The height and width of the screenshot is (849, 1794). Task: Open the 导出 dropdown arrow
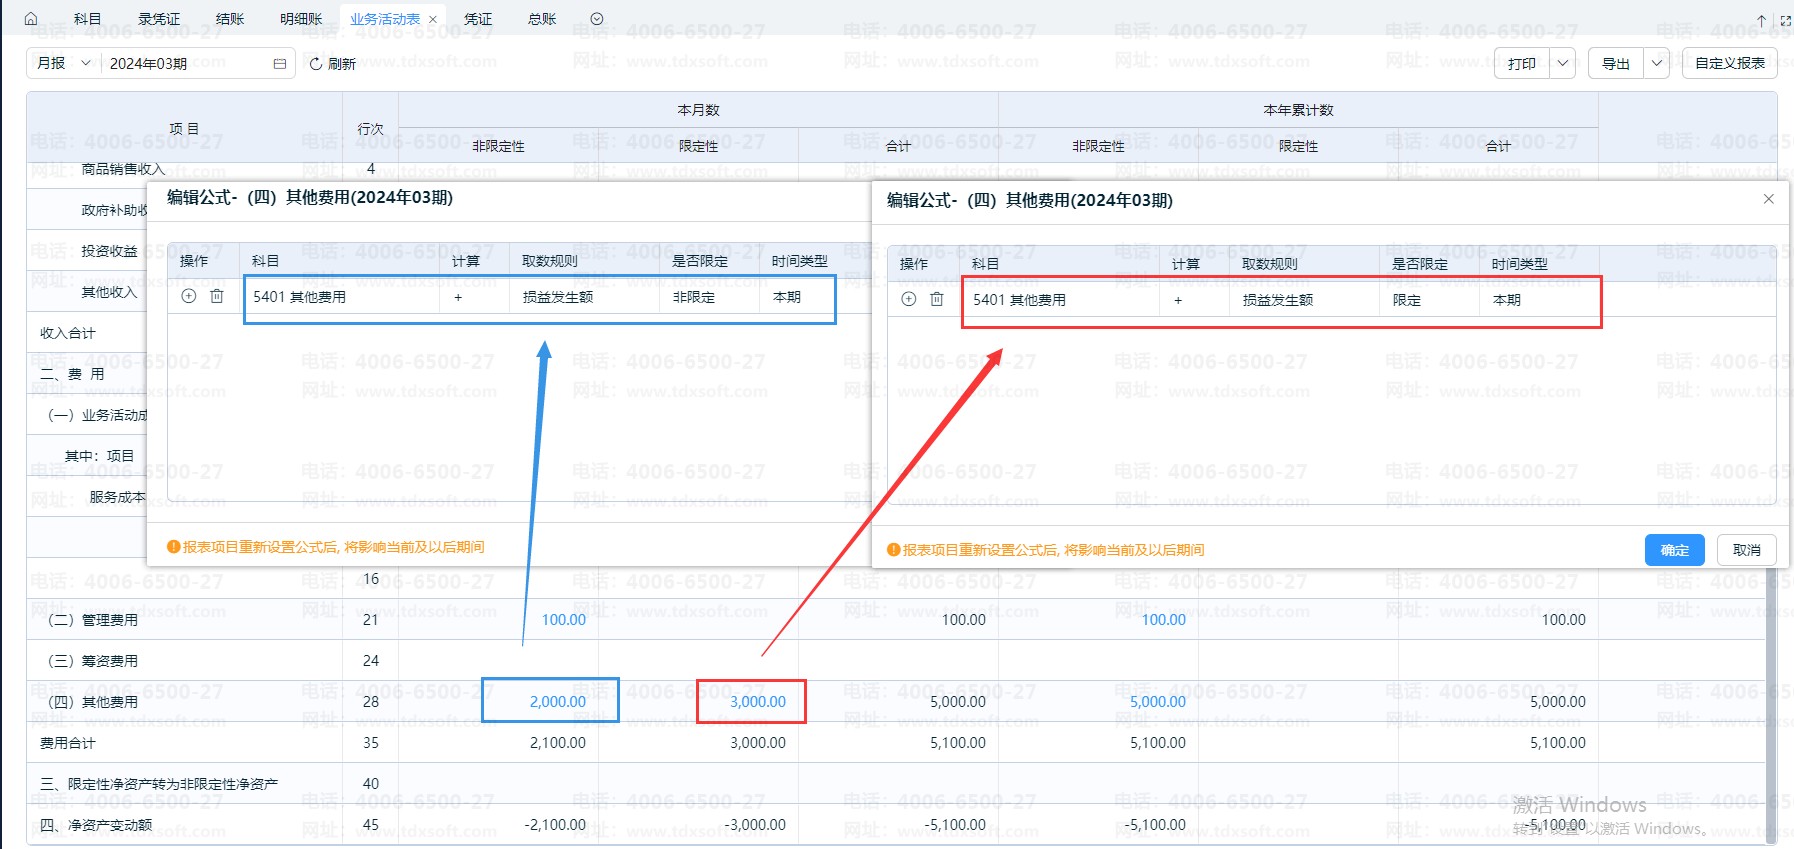point(1656,64)
